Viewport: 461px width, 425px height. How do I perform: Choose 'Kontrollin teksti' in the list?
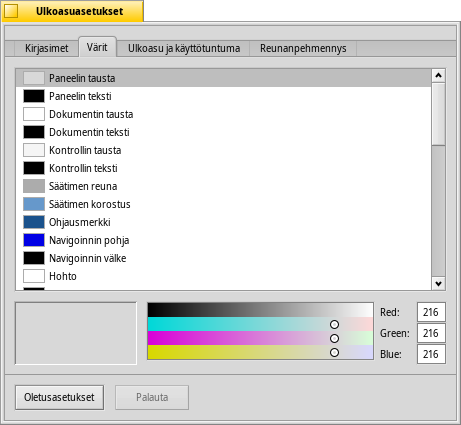(x=223, y=168)
